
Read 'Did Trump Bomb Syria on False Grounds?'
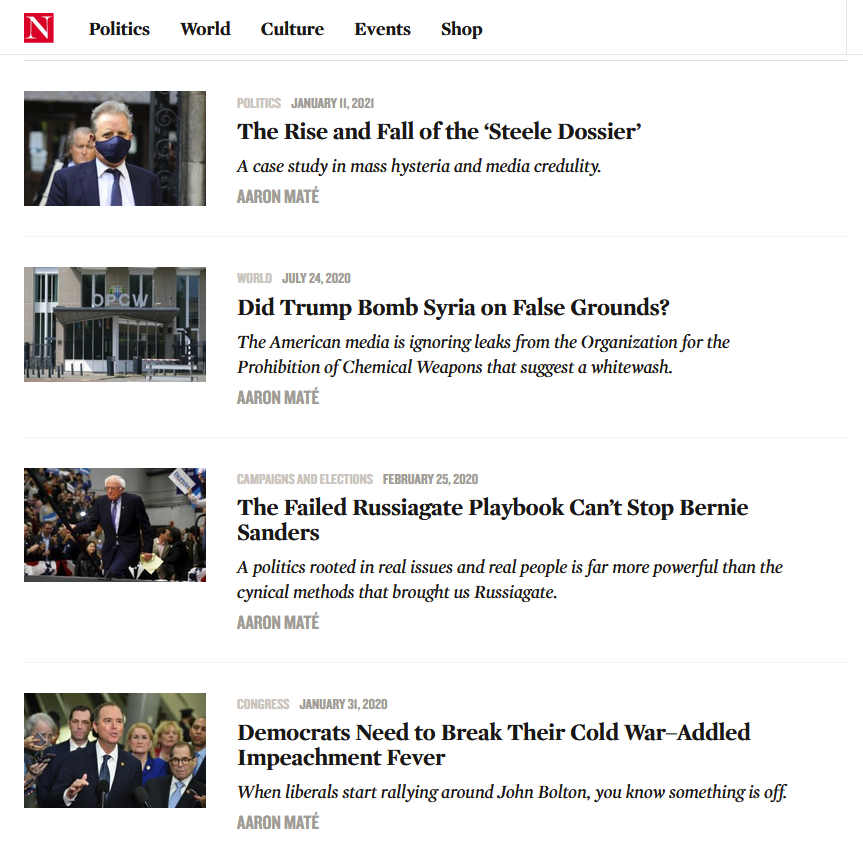[x=453, y=308]
